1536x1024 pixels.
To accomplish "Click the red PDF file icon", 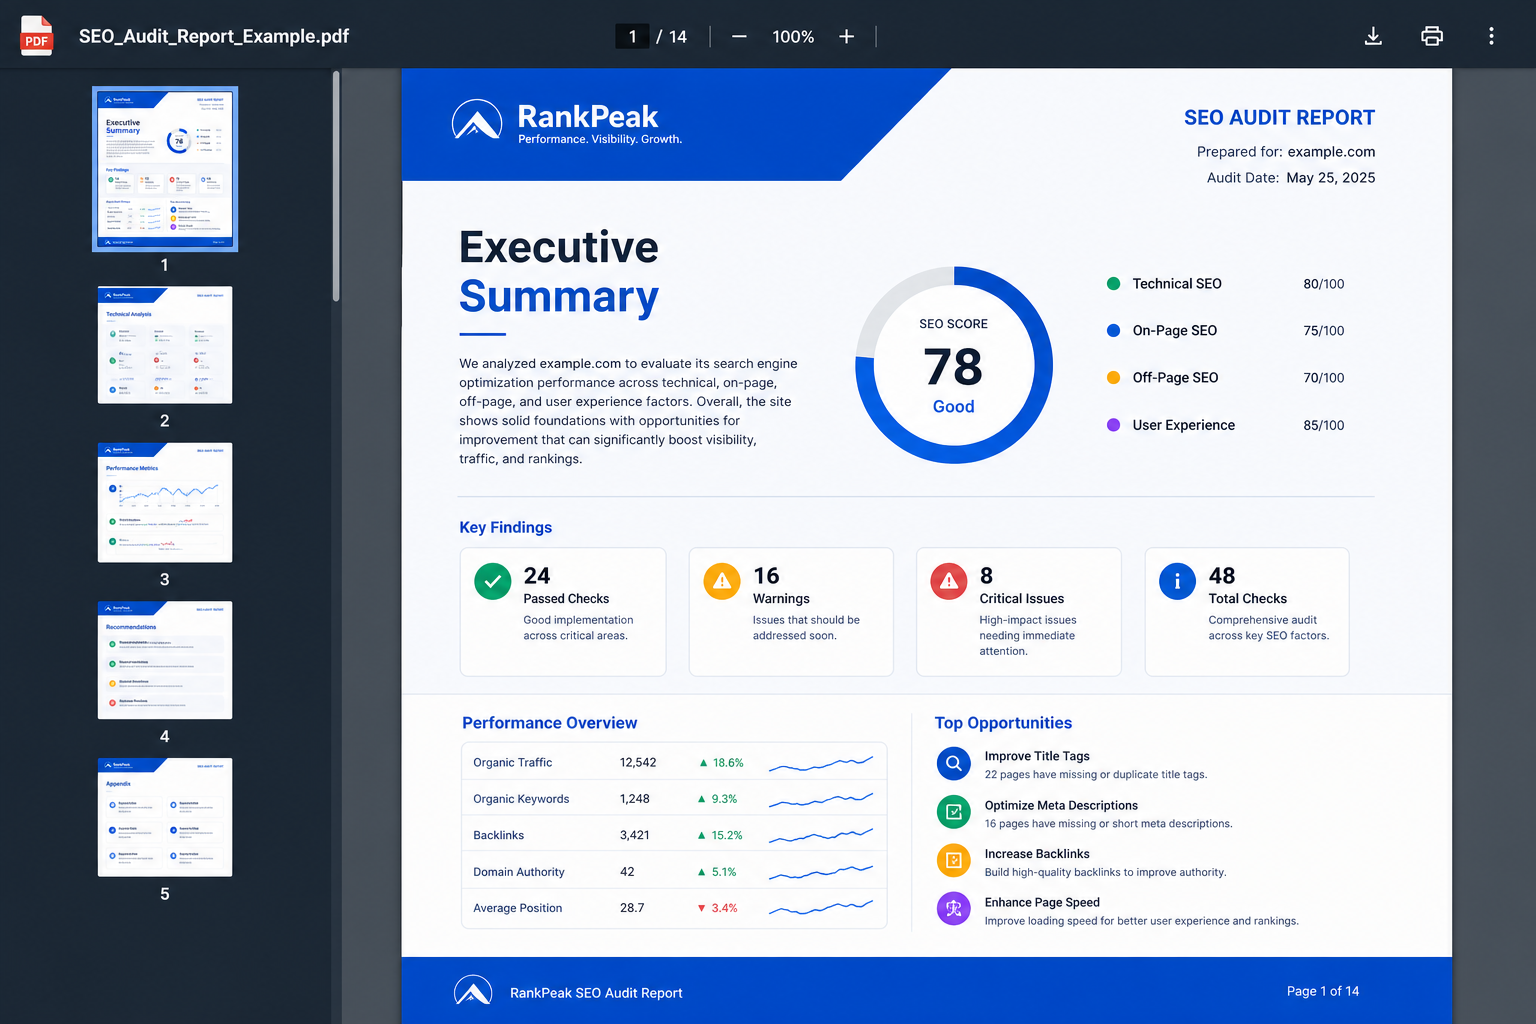I will pos(37,36).
